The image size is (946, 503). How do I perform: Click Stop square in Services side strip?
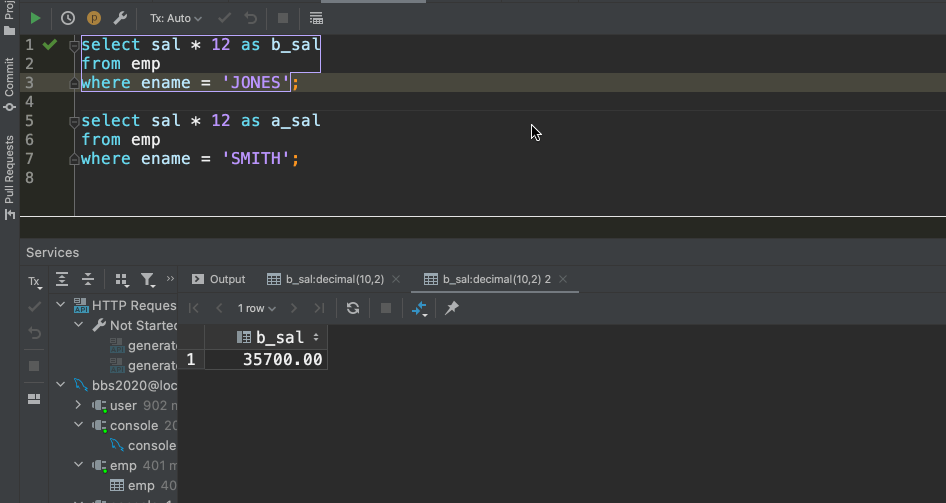[x=34, y=366]
